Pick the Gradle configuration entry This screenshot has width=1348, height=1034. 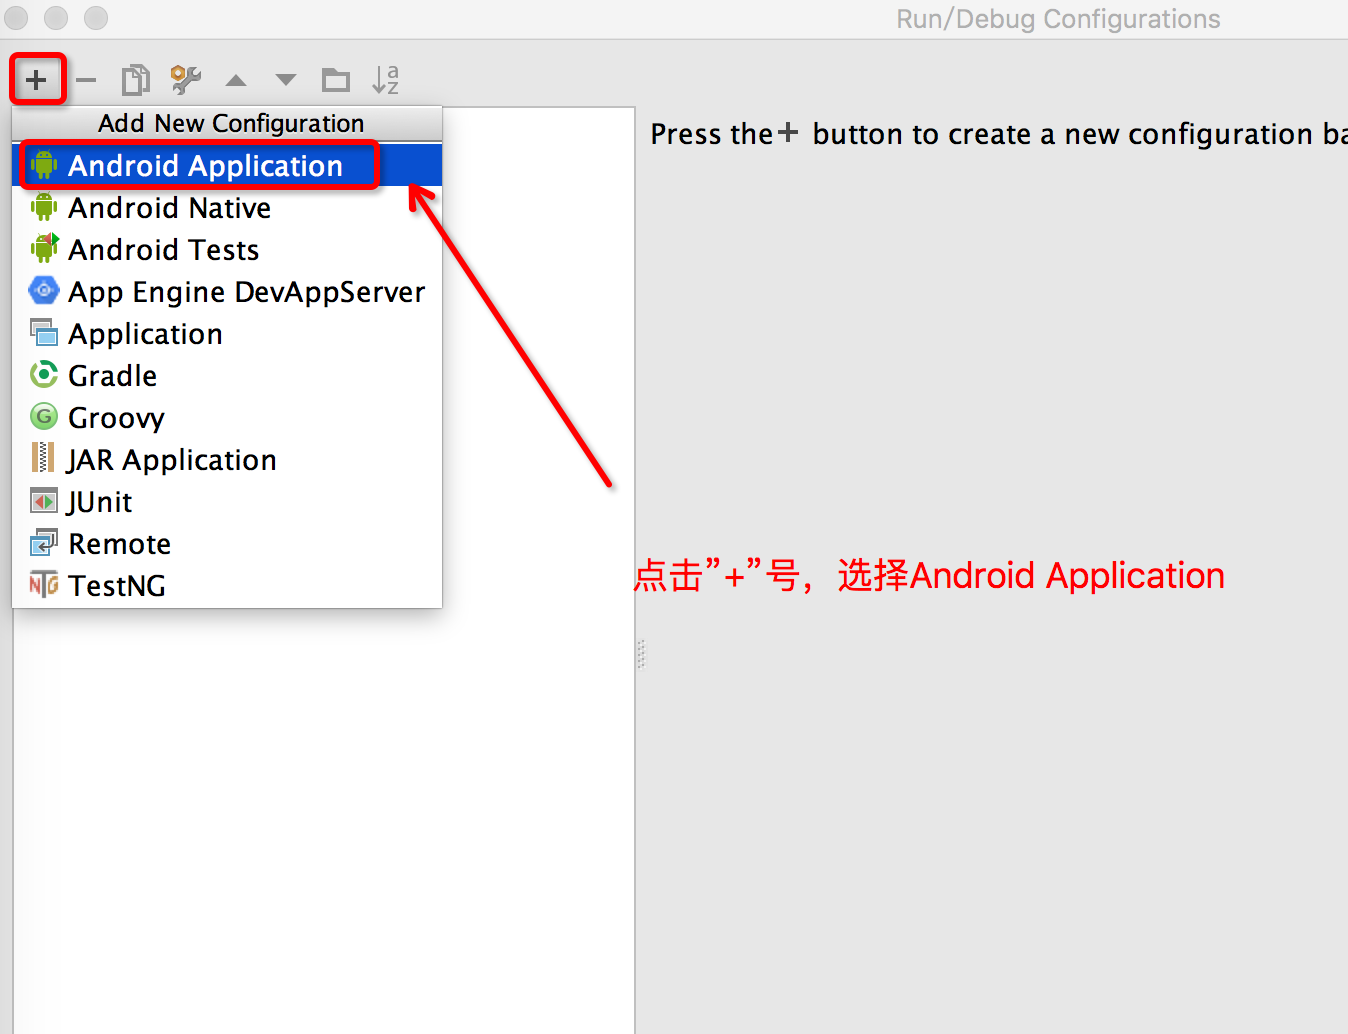click(227, 376)
